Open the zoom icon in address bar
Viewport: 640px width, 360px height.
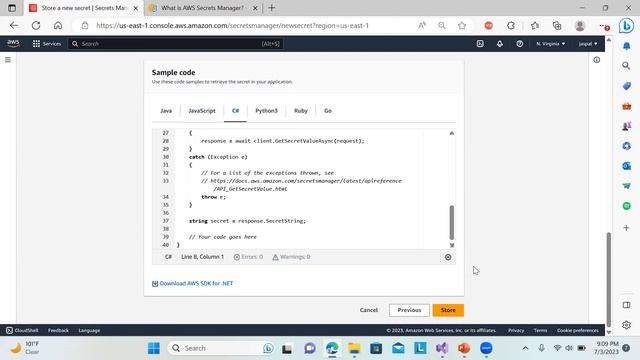tap(442, 26)
